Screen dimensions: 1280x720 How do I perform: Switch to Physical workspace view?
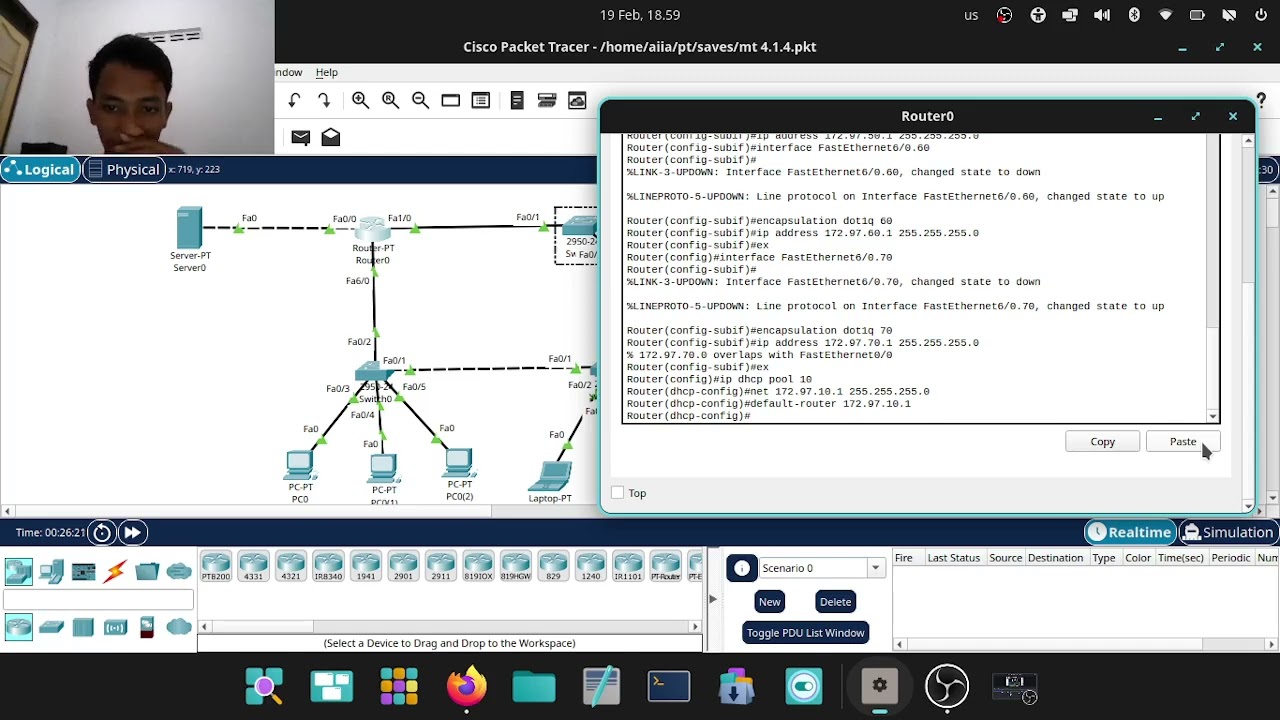click(x=123, y=169)
